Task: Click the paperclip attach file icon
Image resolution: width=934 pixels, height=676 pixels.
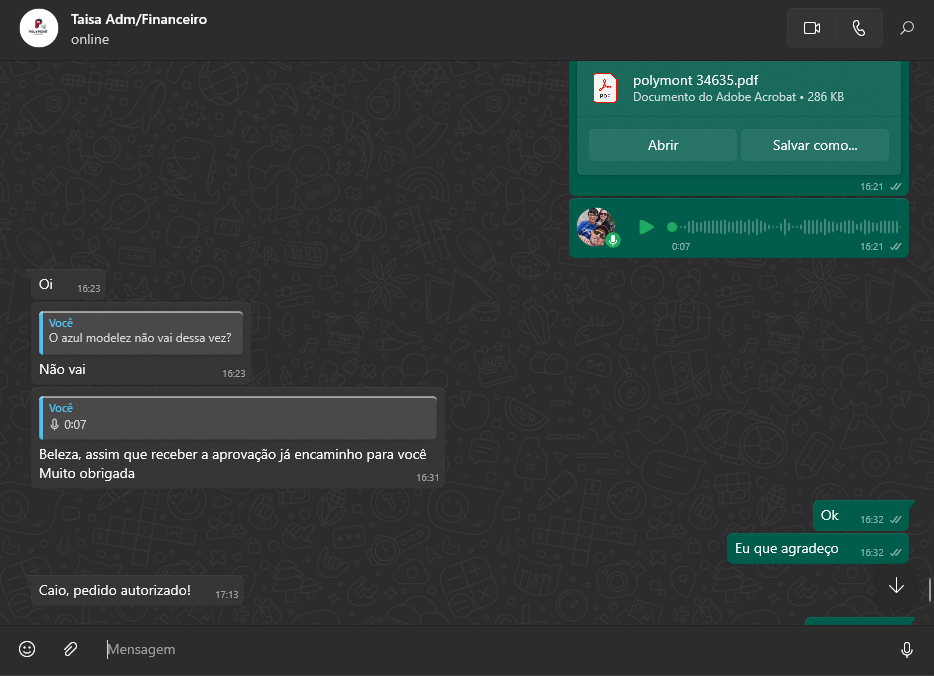Action: coord(70,649)
